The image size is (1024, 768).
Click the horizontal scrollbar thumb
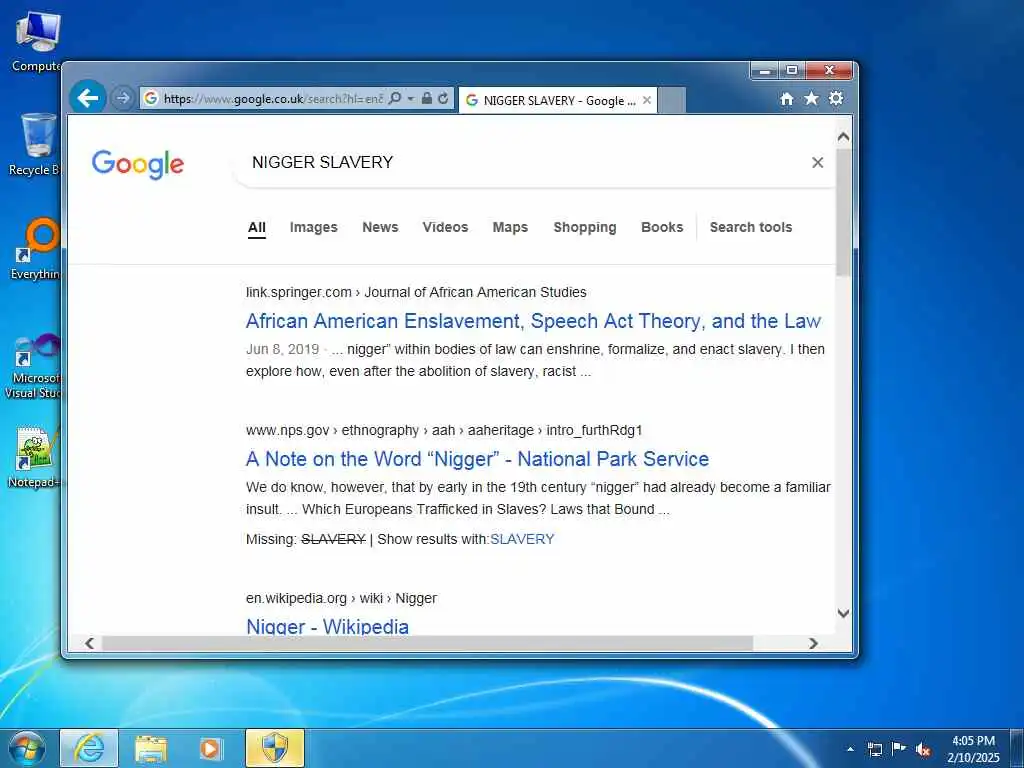coord(428,643)
